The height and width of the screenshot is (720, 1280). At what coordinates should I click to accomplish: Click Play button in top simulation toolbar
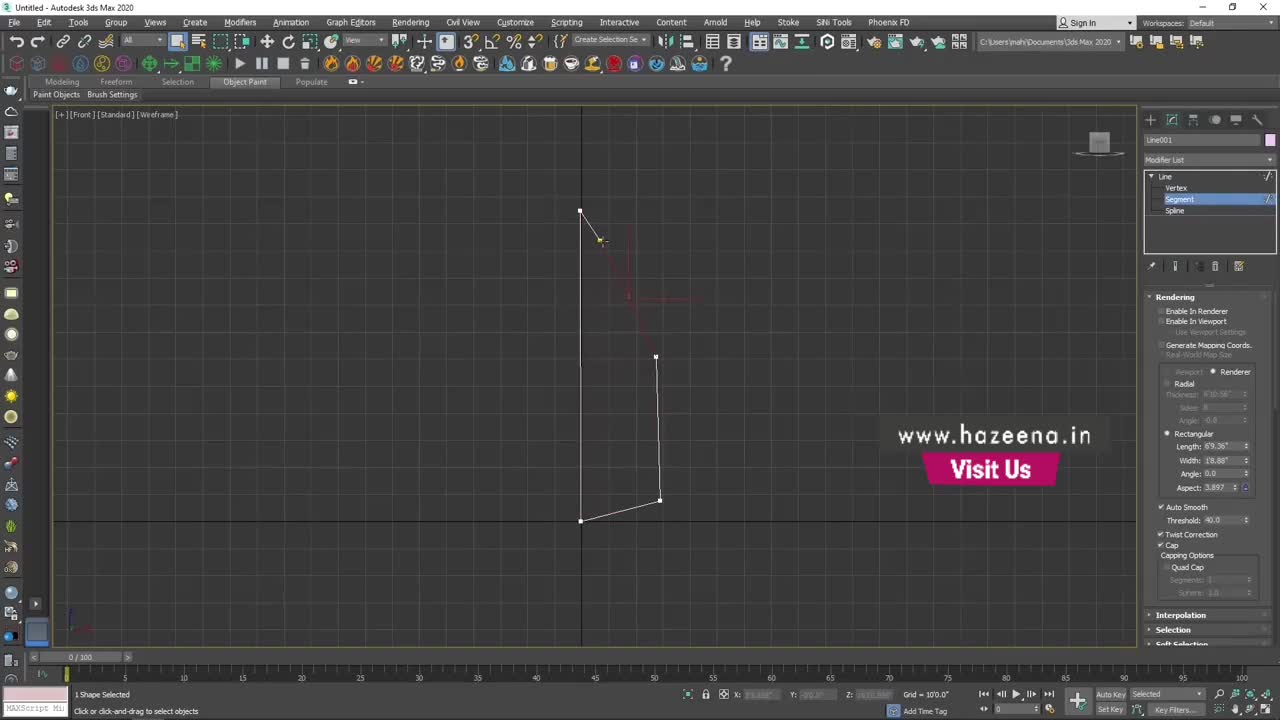240,63
